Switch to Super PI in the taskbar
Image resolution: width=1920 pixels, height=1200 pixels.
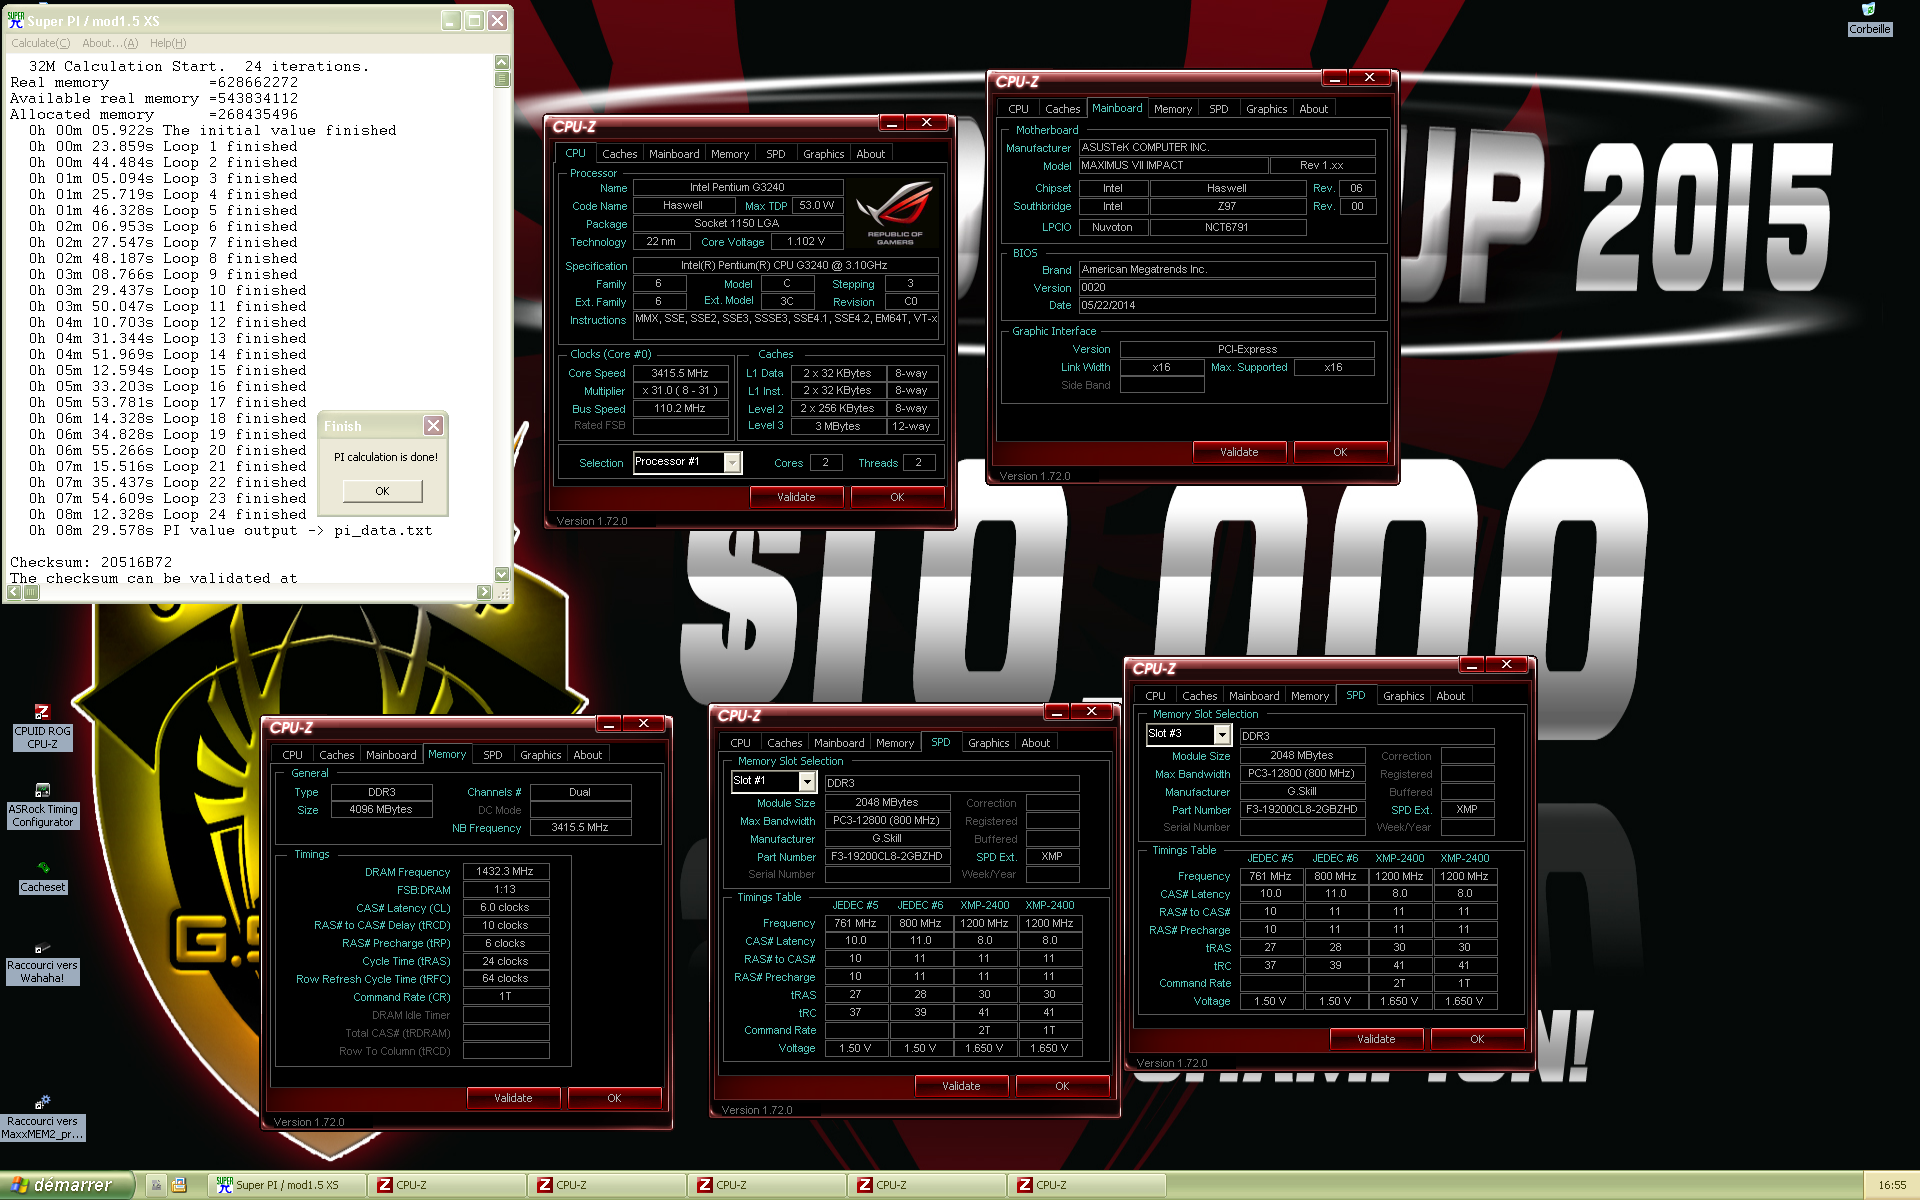286,1185
